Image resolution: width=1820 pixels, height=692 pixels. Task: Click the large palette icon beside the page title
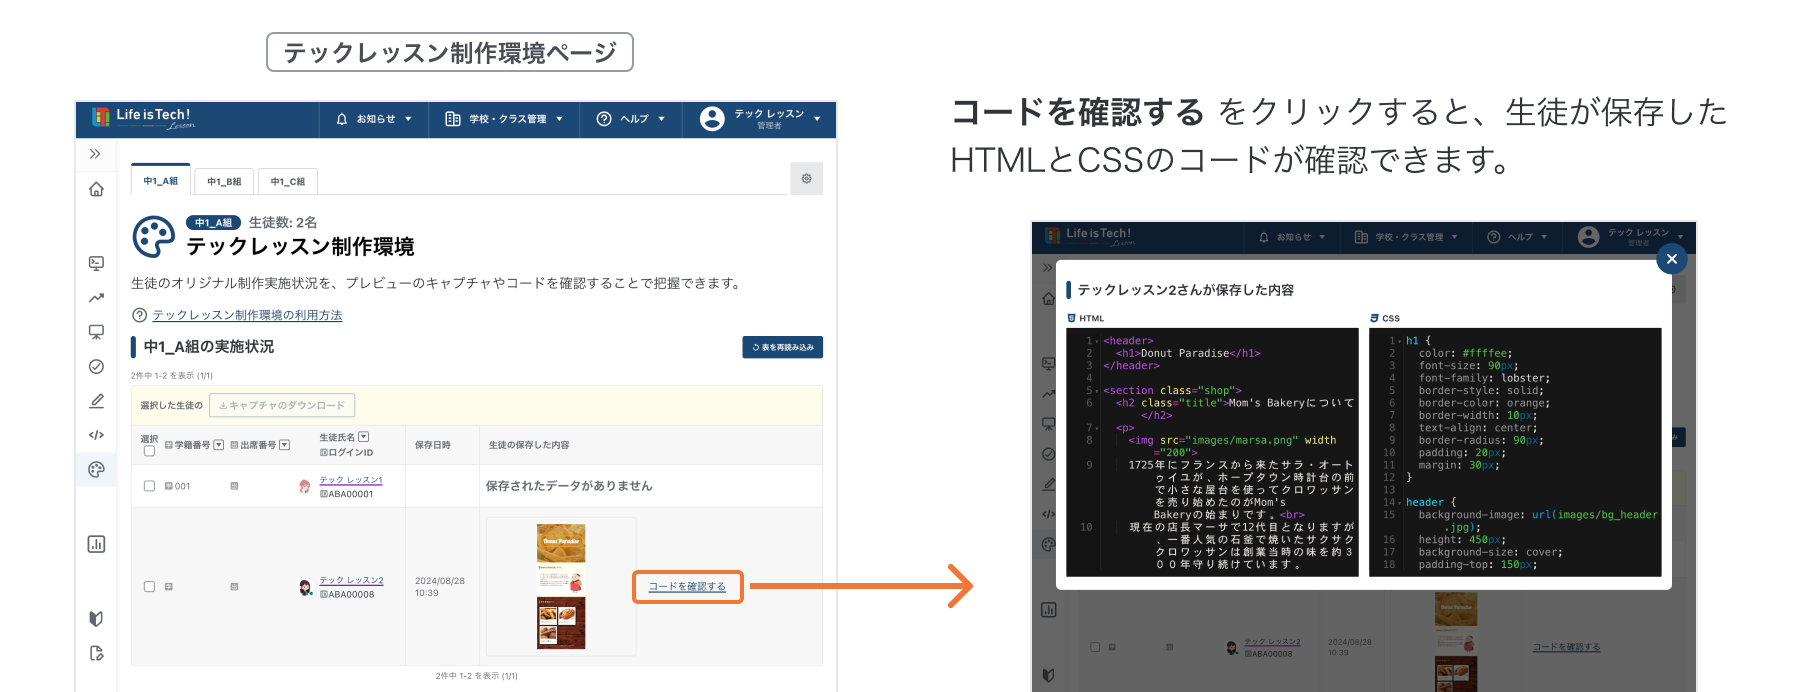(x=154, y=237)
